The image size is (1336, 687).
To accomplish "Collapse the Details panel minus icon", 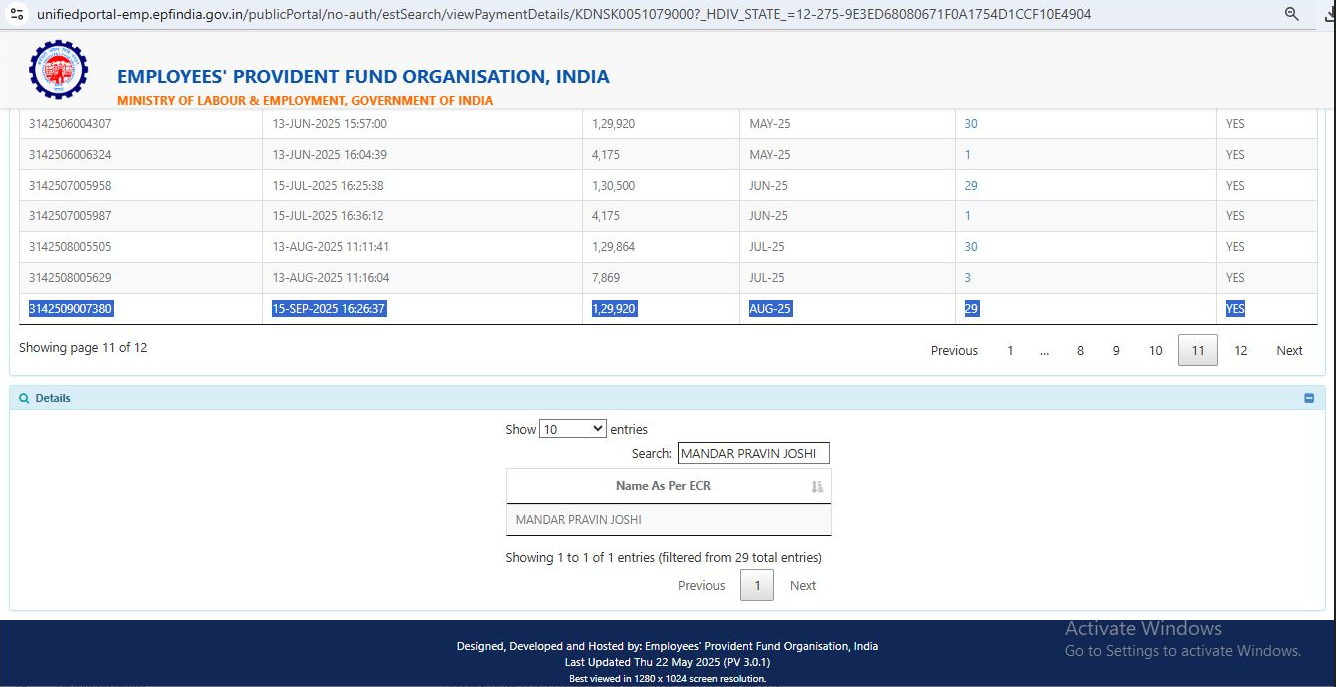I will [1309, 398].
